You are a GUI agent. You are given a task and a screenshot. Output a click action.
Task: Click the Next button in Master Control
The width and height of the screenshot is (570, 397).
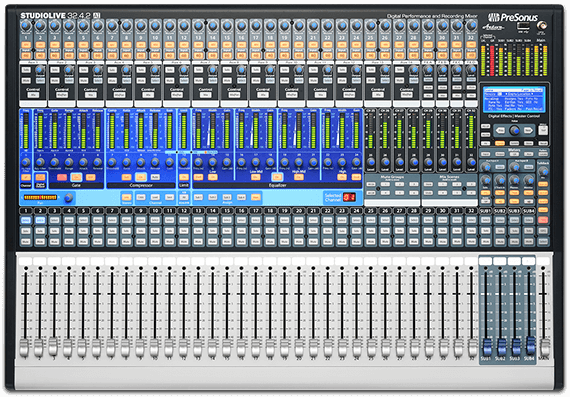pyautogui.click(x=528, y=130)
